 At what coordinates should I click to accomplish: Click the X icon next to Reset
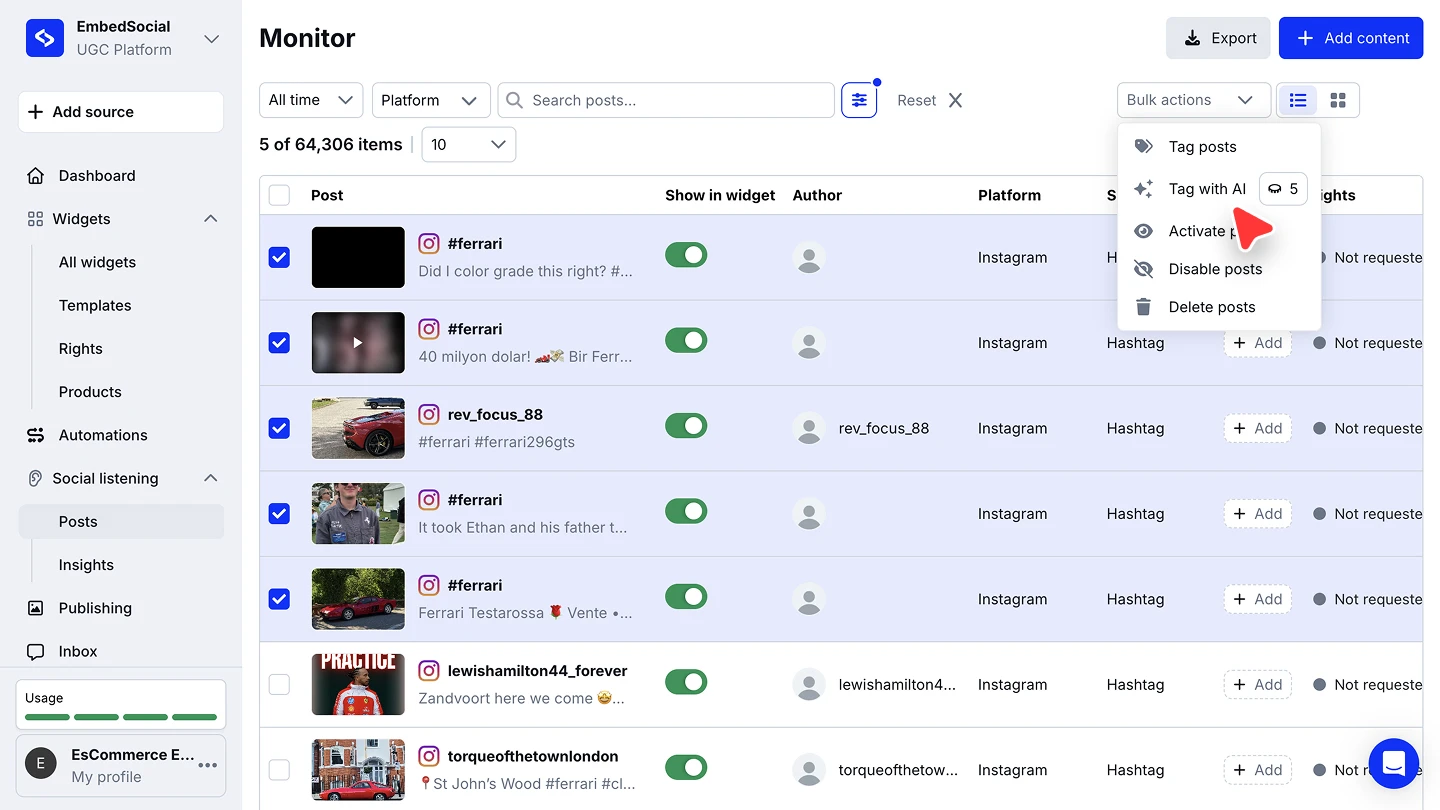[955, 100]
